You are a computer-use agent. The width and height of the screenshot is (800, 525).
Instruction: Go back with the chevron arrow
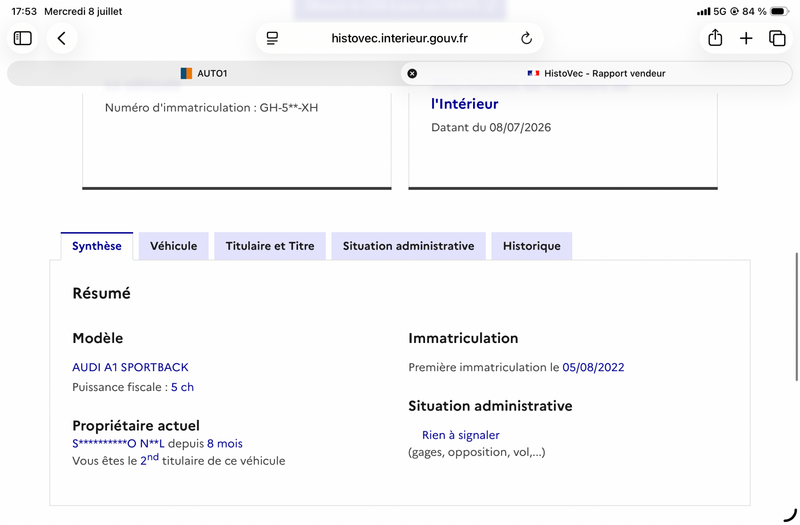[62, 38]
